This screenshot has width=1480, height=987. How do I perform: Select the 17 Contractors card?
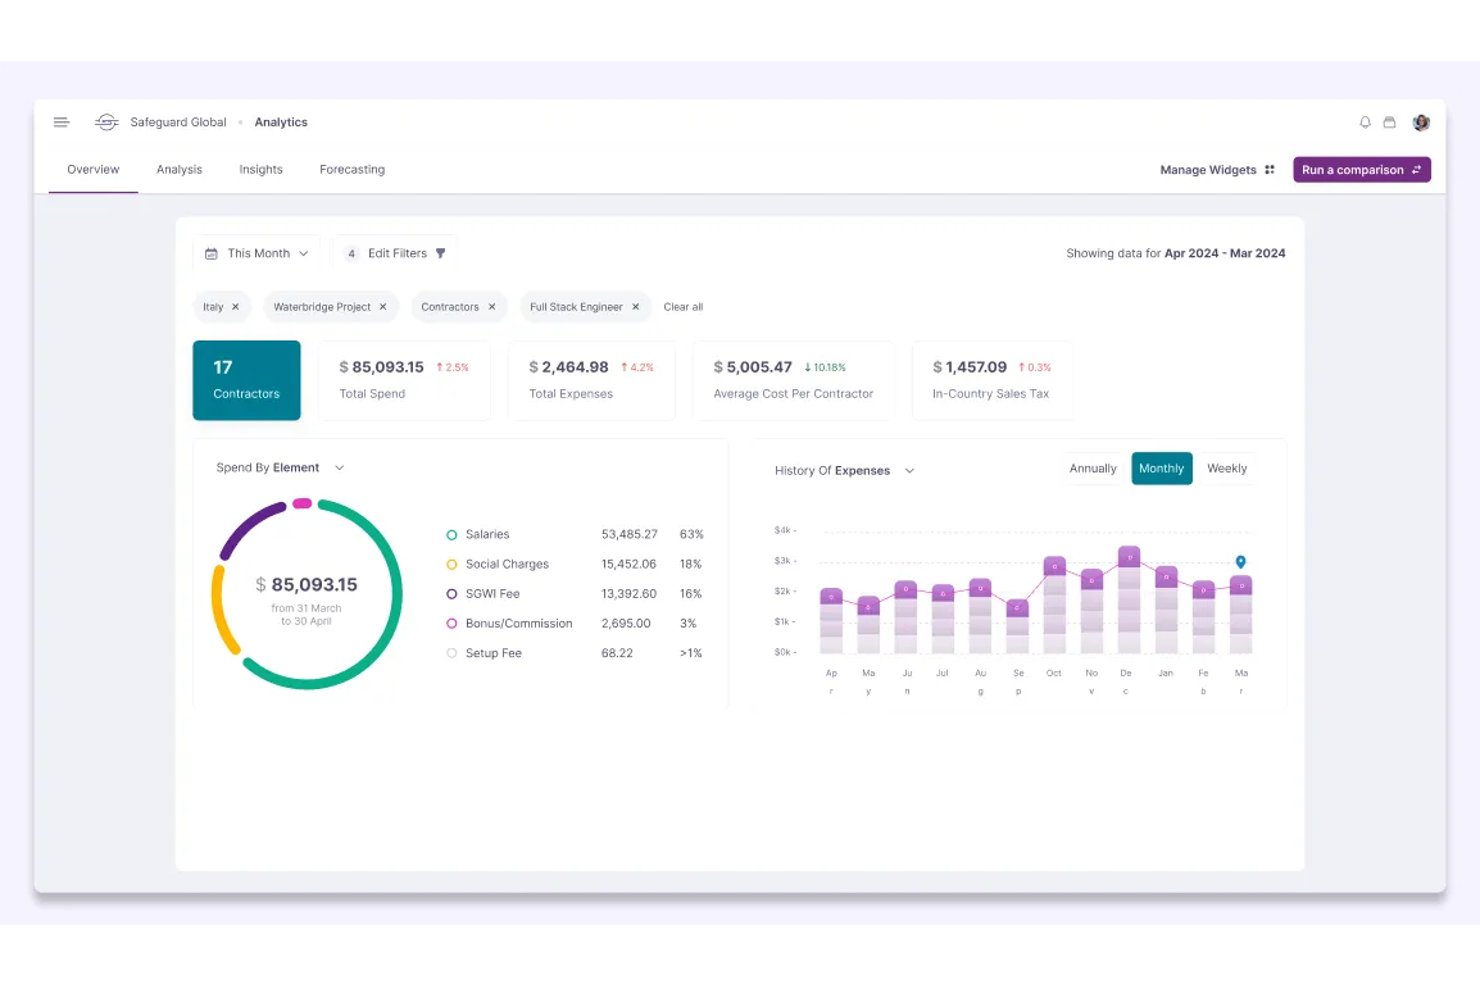247,380
